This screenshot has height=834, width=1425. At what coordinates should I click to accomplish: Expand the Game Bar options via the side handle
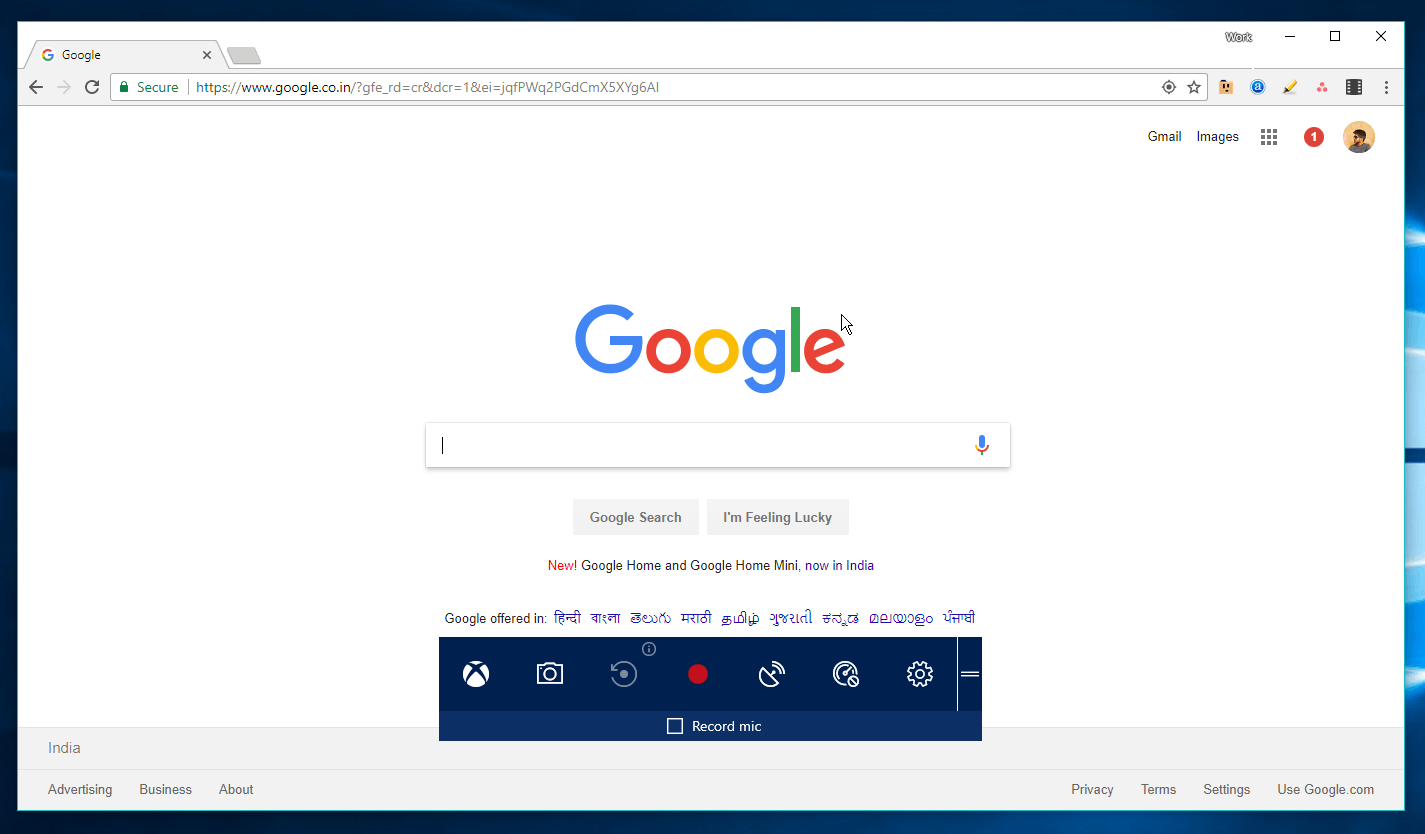(969, 674)
